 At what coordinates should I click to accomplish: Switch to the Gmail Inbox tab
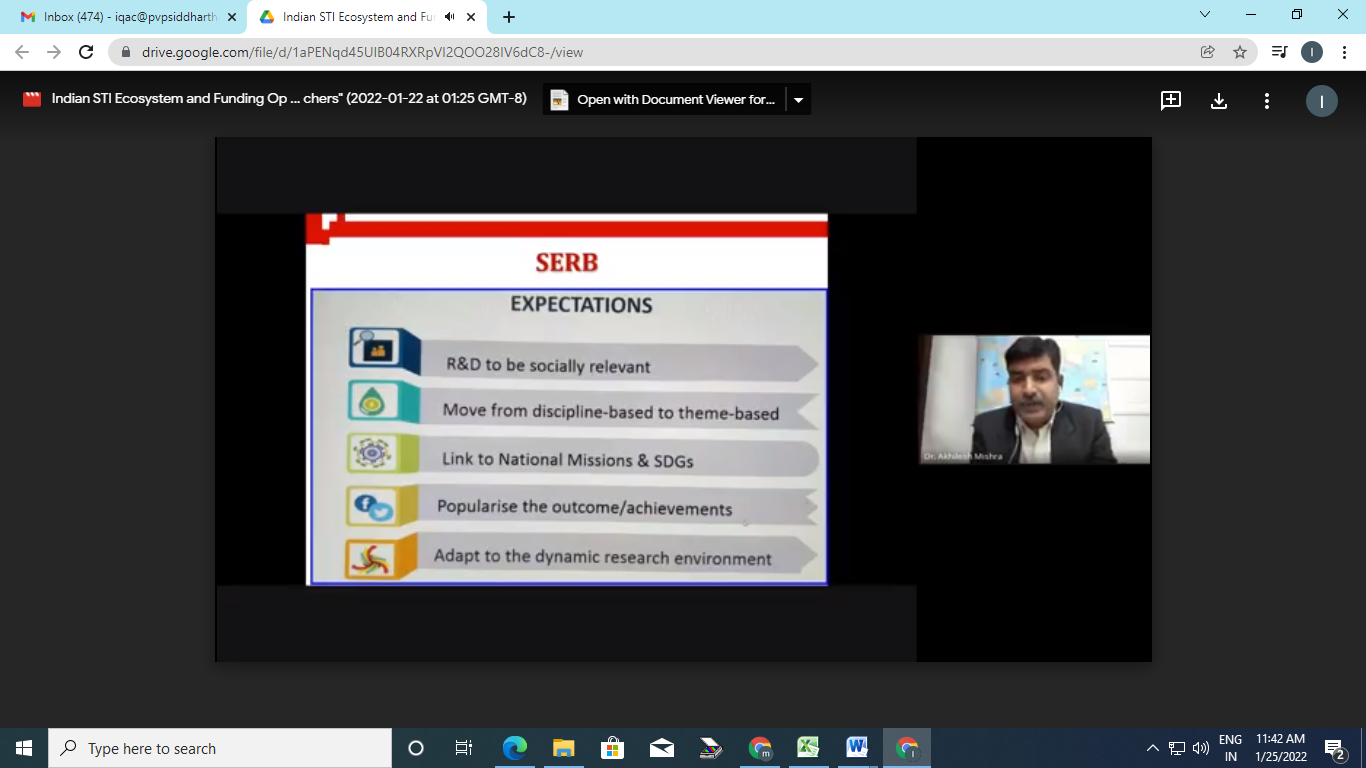point(127,17)
